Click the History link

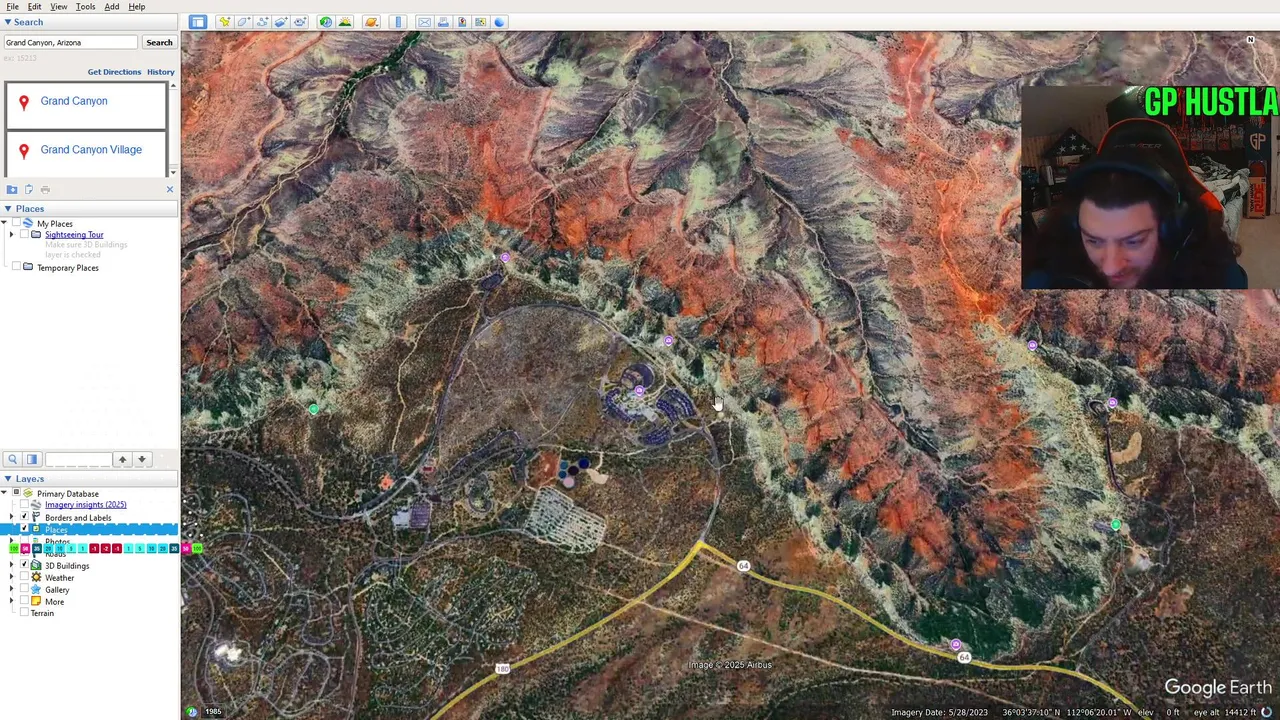pyautogui.click(x=160, y=72)
